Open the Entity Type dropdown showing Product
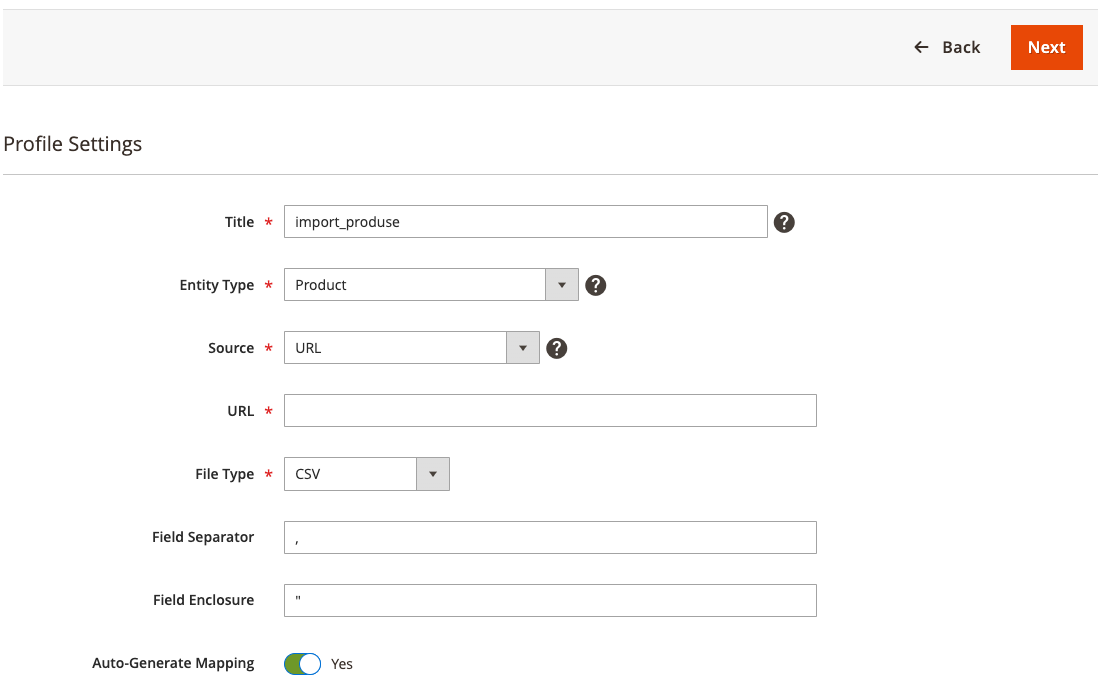The image size is (1109, 687). pos(431,284)
